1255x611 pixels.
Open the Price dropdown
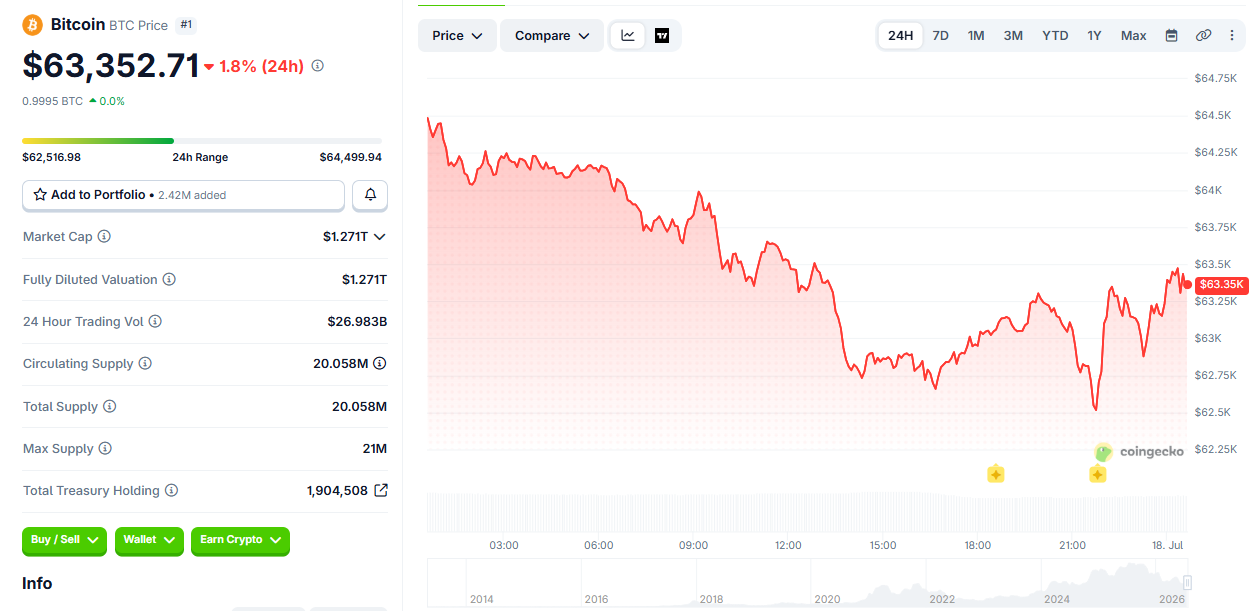pos(457,36)
